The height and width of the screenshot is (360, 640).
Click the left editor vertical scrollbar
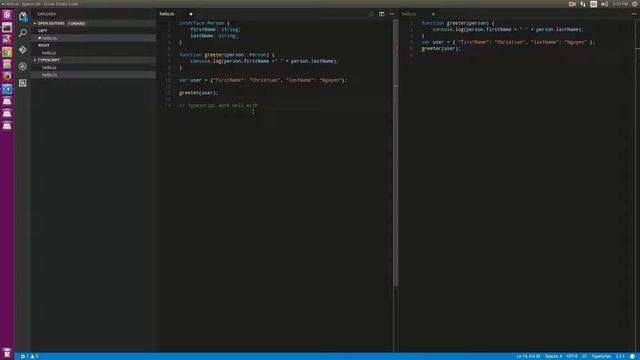click(396, 153)
